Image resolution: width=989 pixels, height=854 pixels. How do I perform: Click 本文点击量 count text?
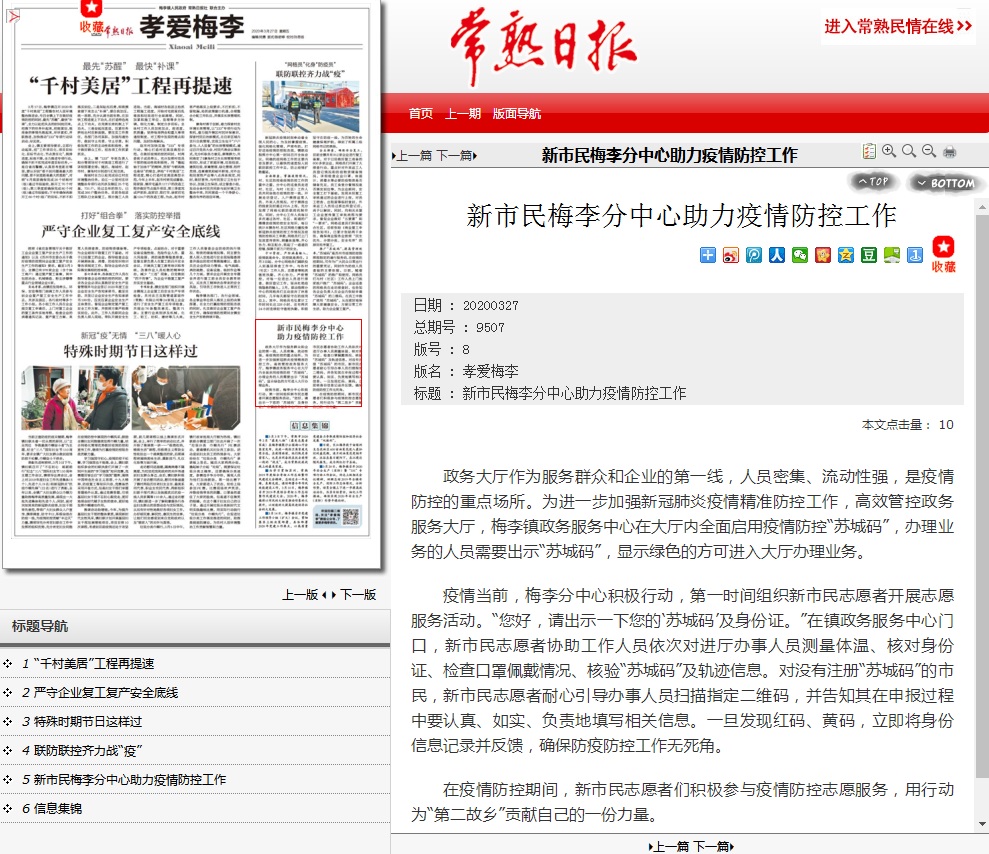pos(908,424)
